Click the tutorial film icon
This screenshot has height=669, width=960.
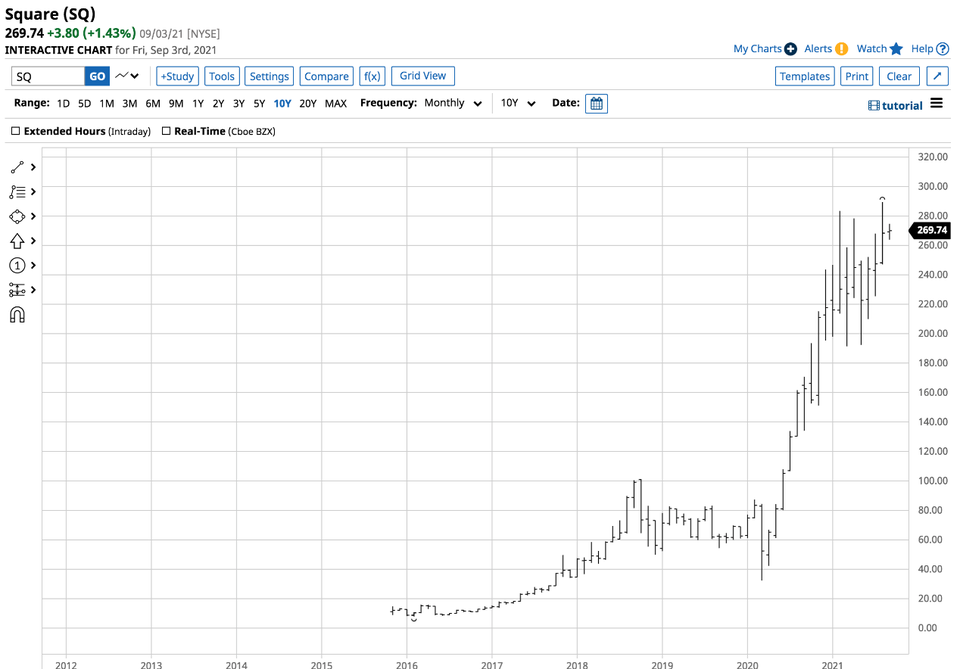coord(874,106)
